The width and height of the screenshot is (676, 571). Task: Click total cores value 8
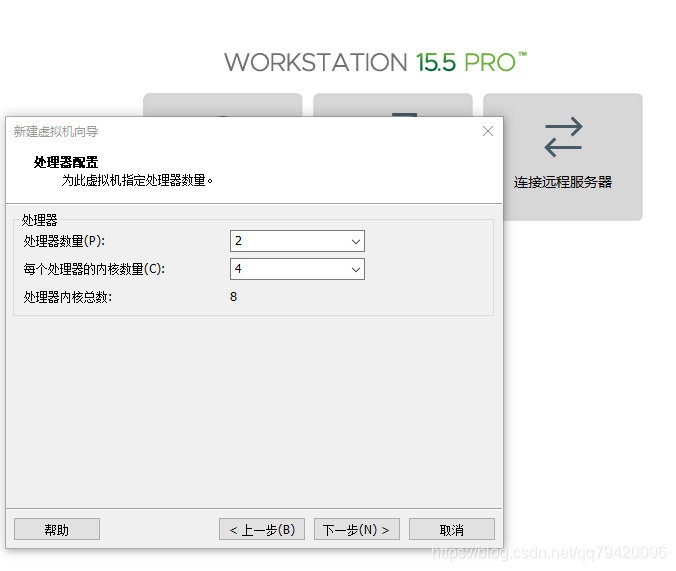(x=233, y=297)
